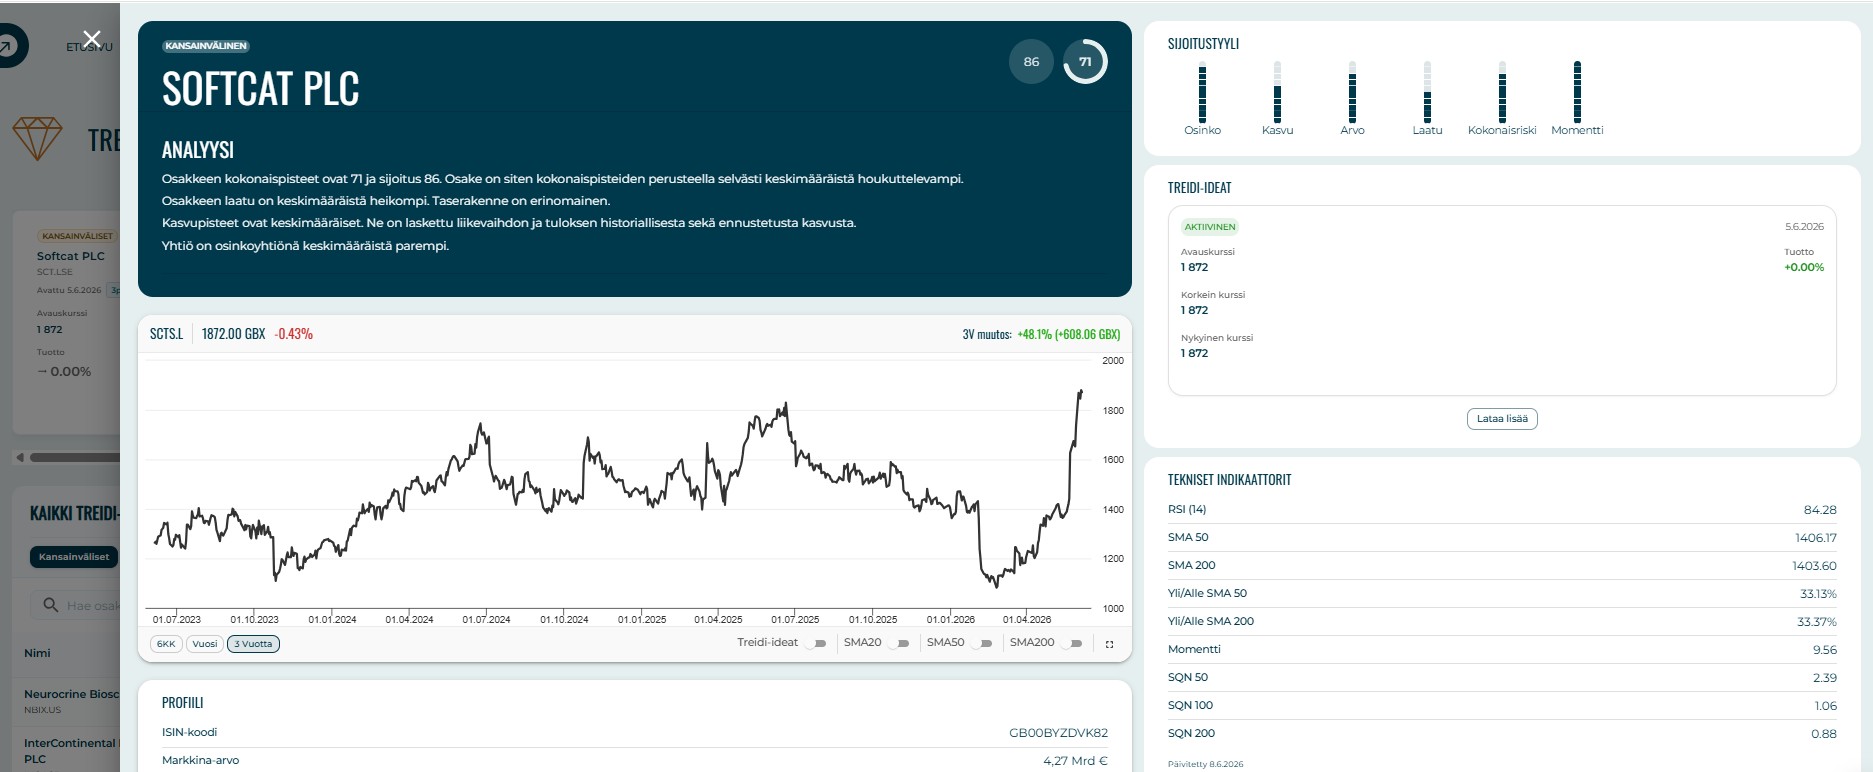Close the stock detail overlay with X

[92, 39]
